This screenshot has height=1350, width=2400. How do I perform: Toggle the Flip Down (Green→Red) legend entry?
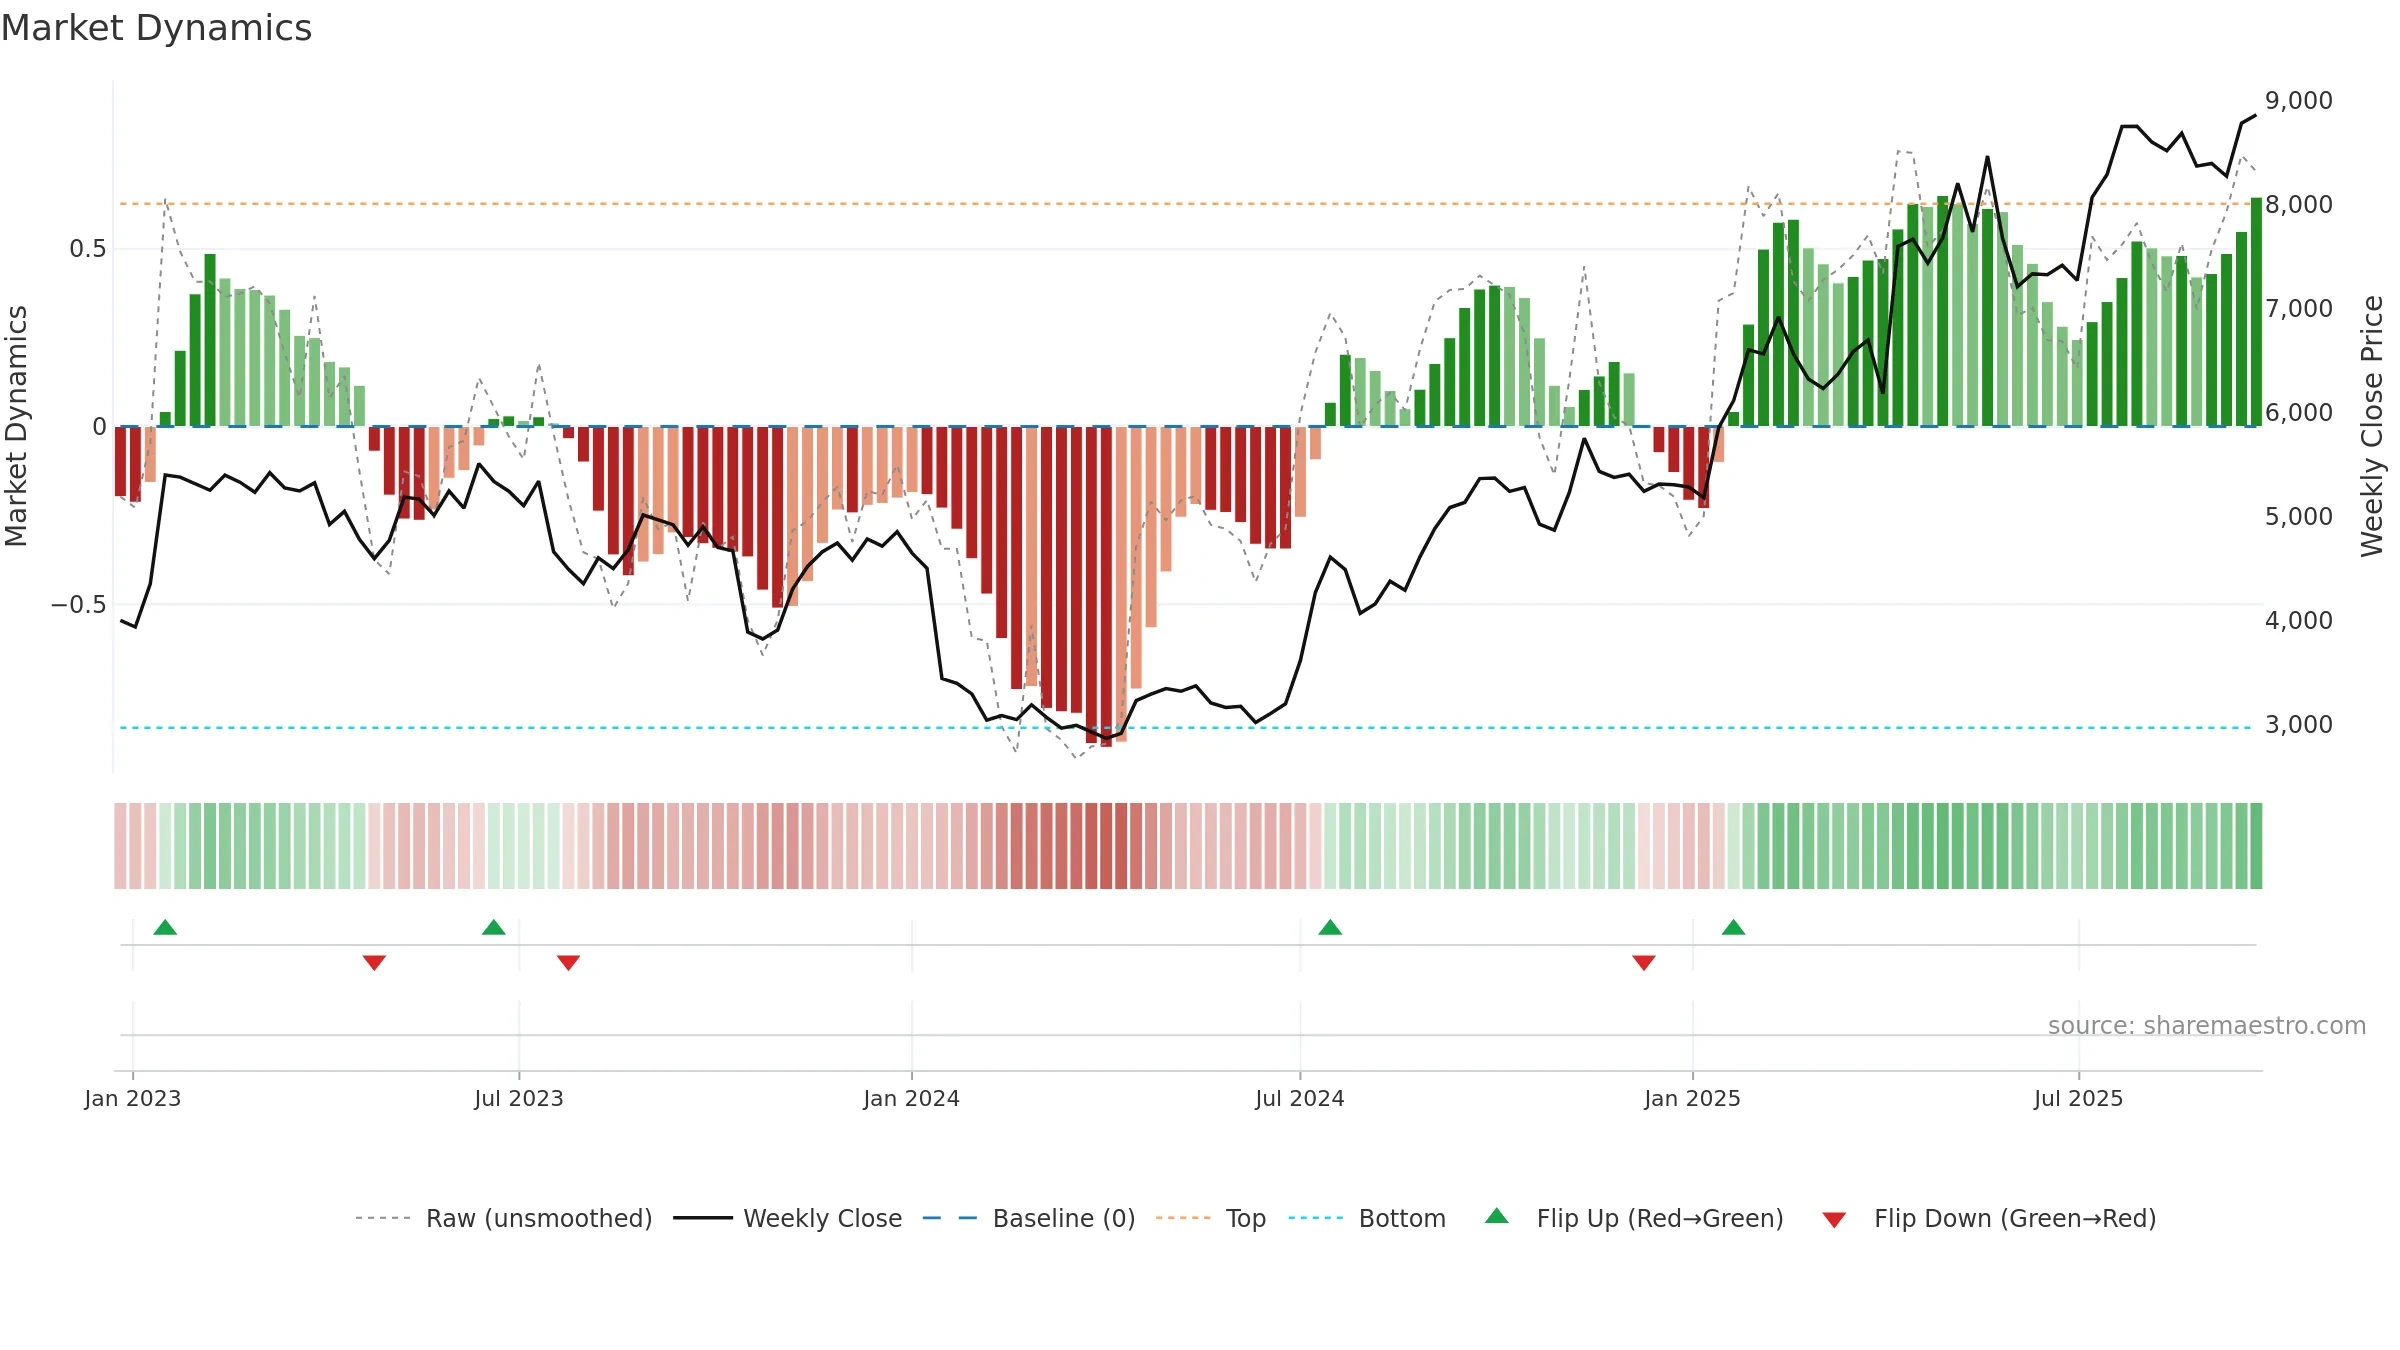pyautogui.click(x=1989, y=1218)
